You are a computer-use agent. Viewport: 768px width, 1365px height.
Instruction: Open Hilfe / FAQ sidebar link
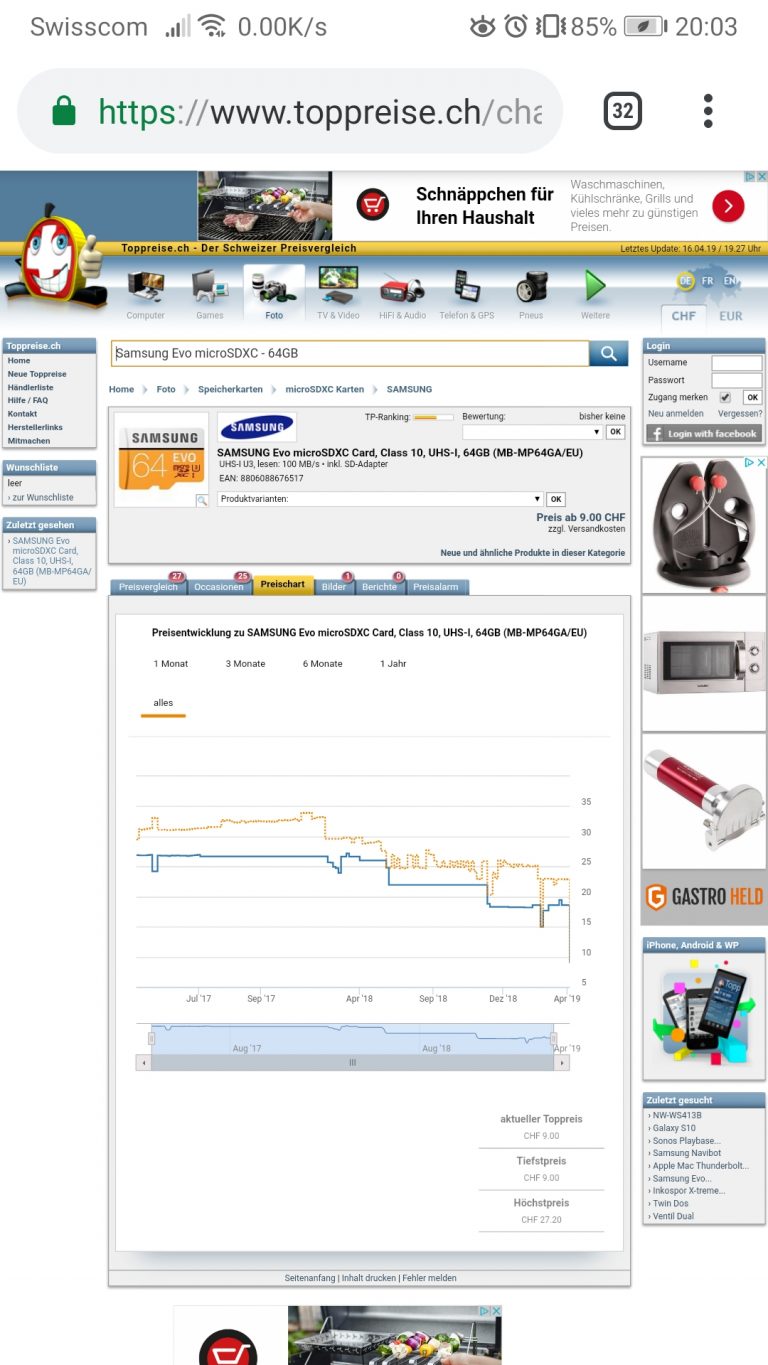(x=28, y=400)
